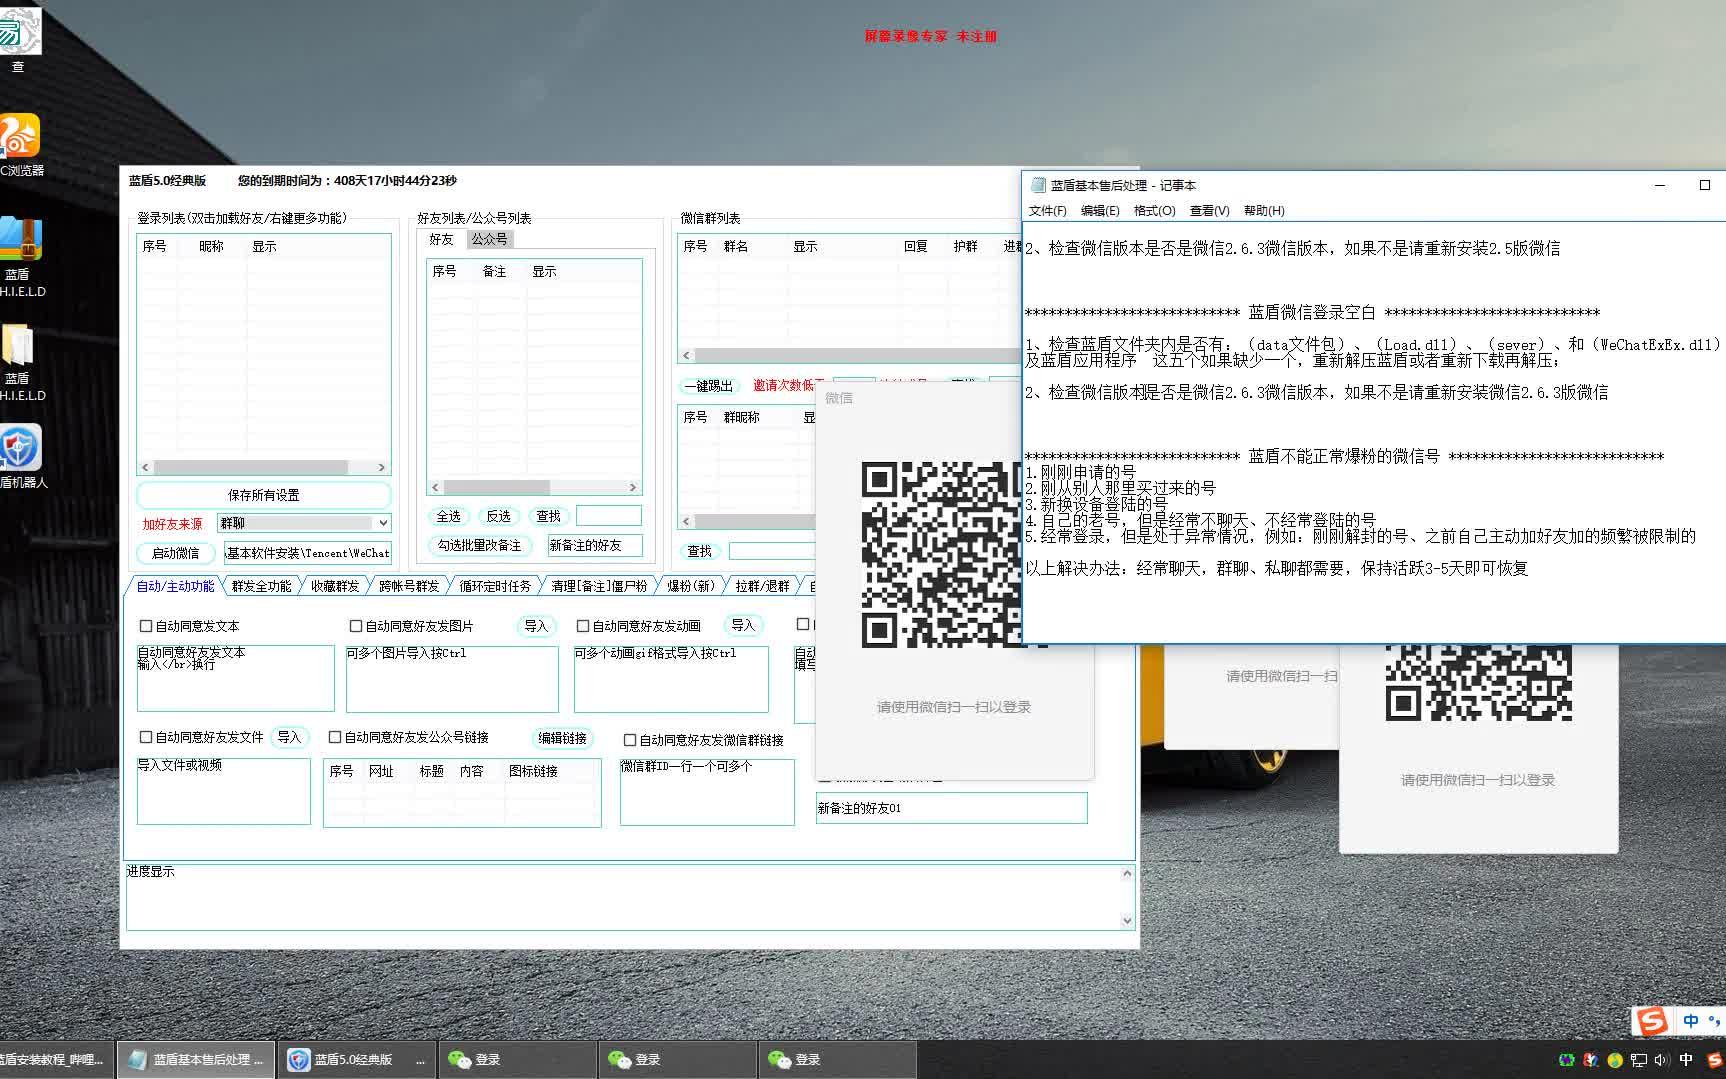Viewport: 1726px width, 1079px height.
Task: Click 启动微信 button
Action: [x=175, y=553]
